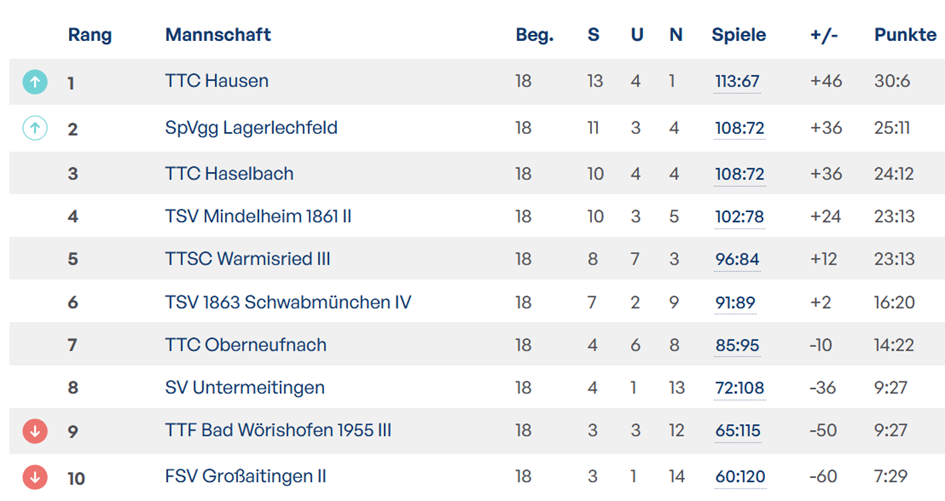Click the Rang column header

[90, 35]
